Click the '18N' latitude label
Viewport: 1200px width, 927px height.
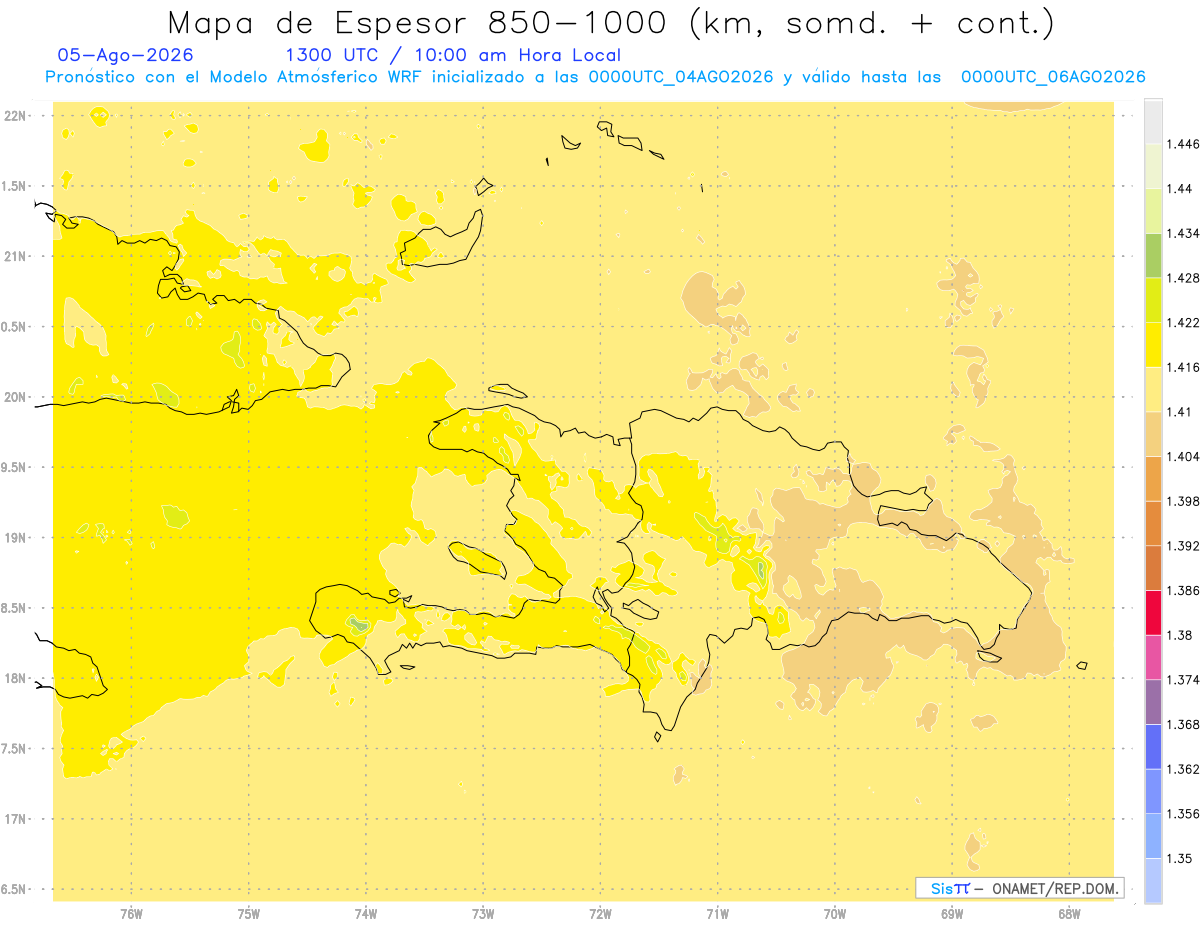tap(16, 678)
